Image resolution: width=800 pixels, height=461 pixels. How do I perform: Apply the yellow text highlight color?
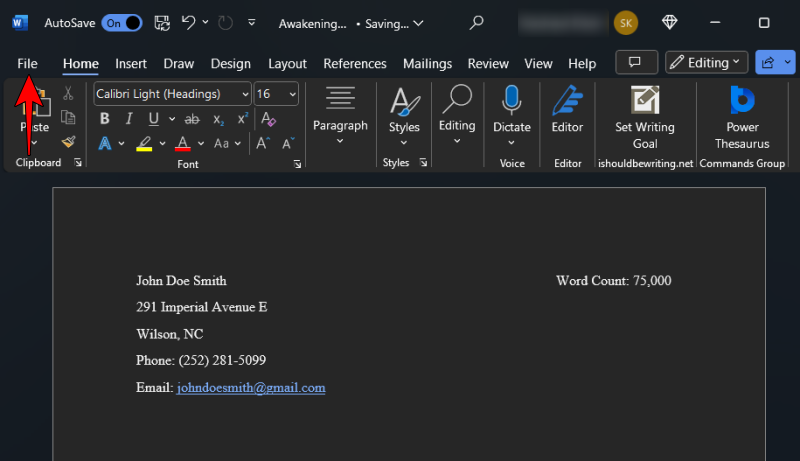point(144,143)
